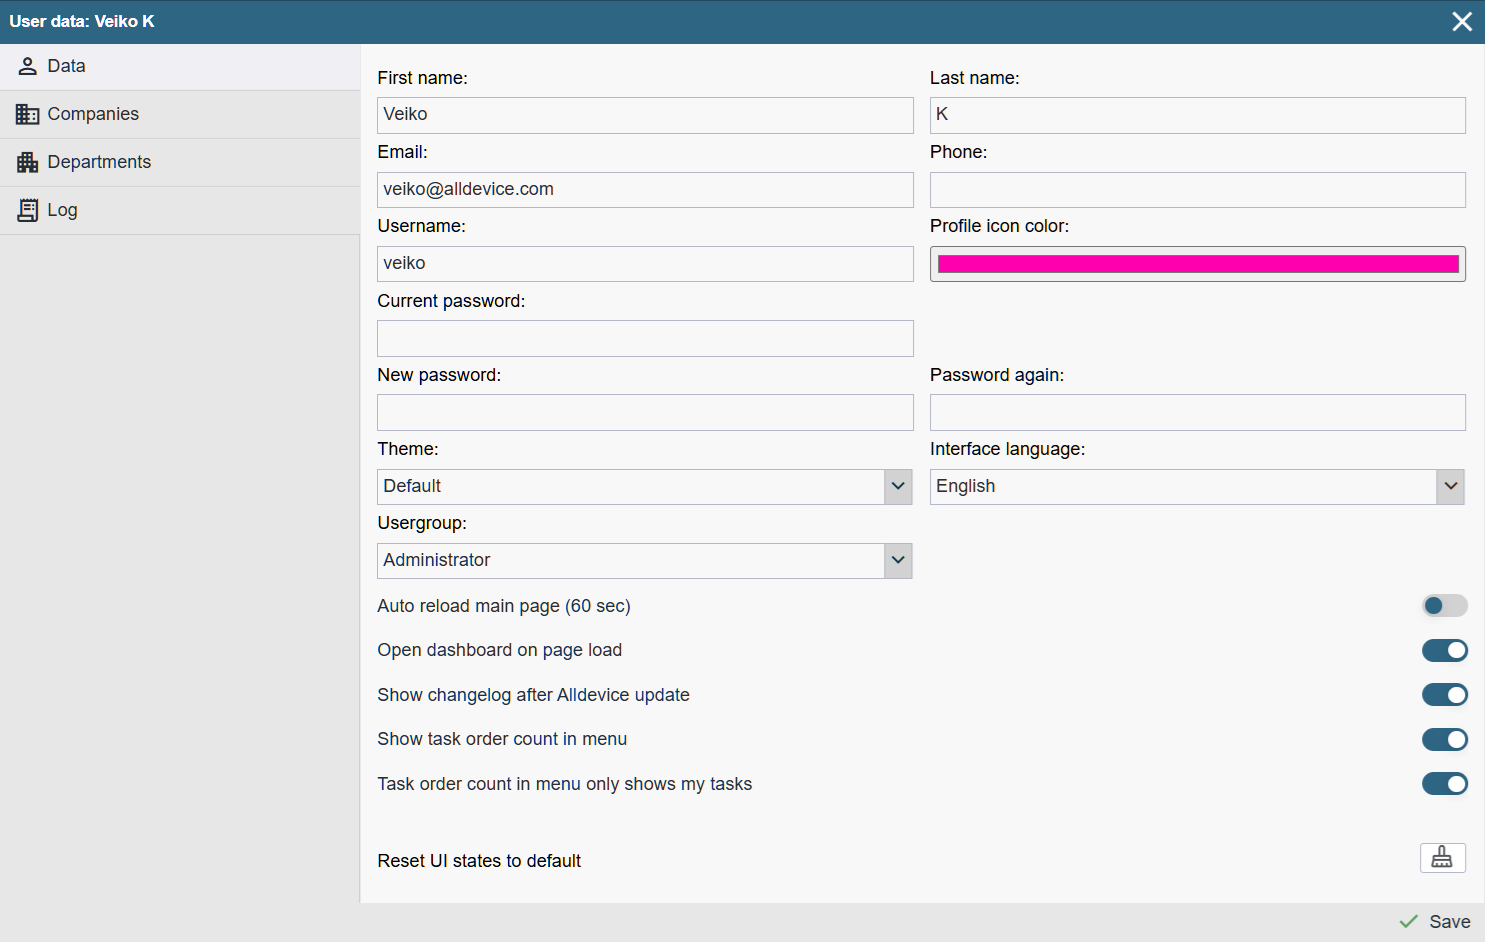Click the person icon beside Data
Viewport: 1485px width, 942px height.
(x=28, y=67)
